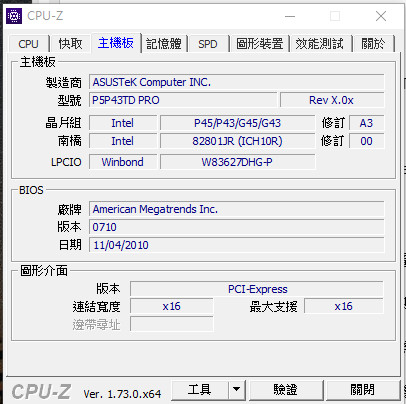
Task: Select southbridge value 82801JR (ICH10R)
Action: point(238,141)
